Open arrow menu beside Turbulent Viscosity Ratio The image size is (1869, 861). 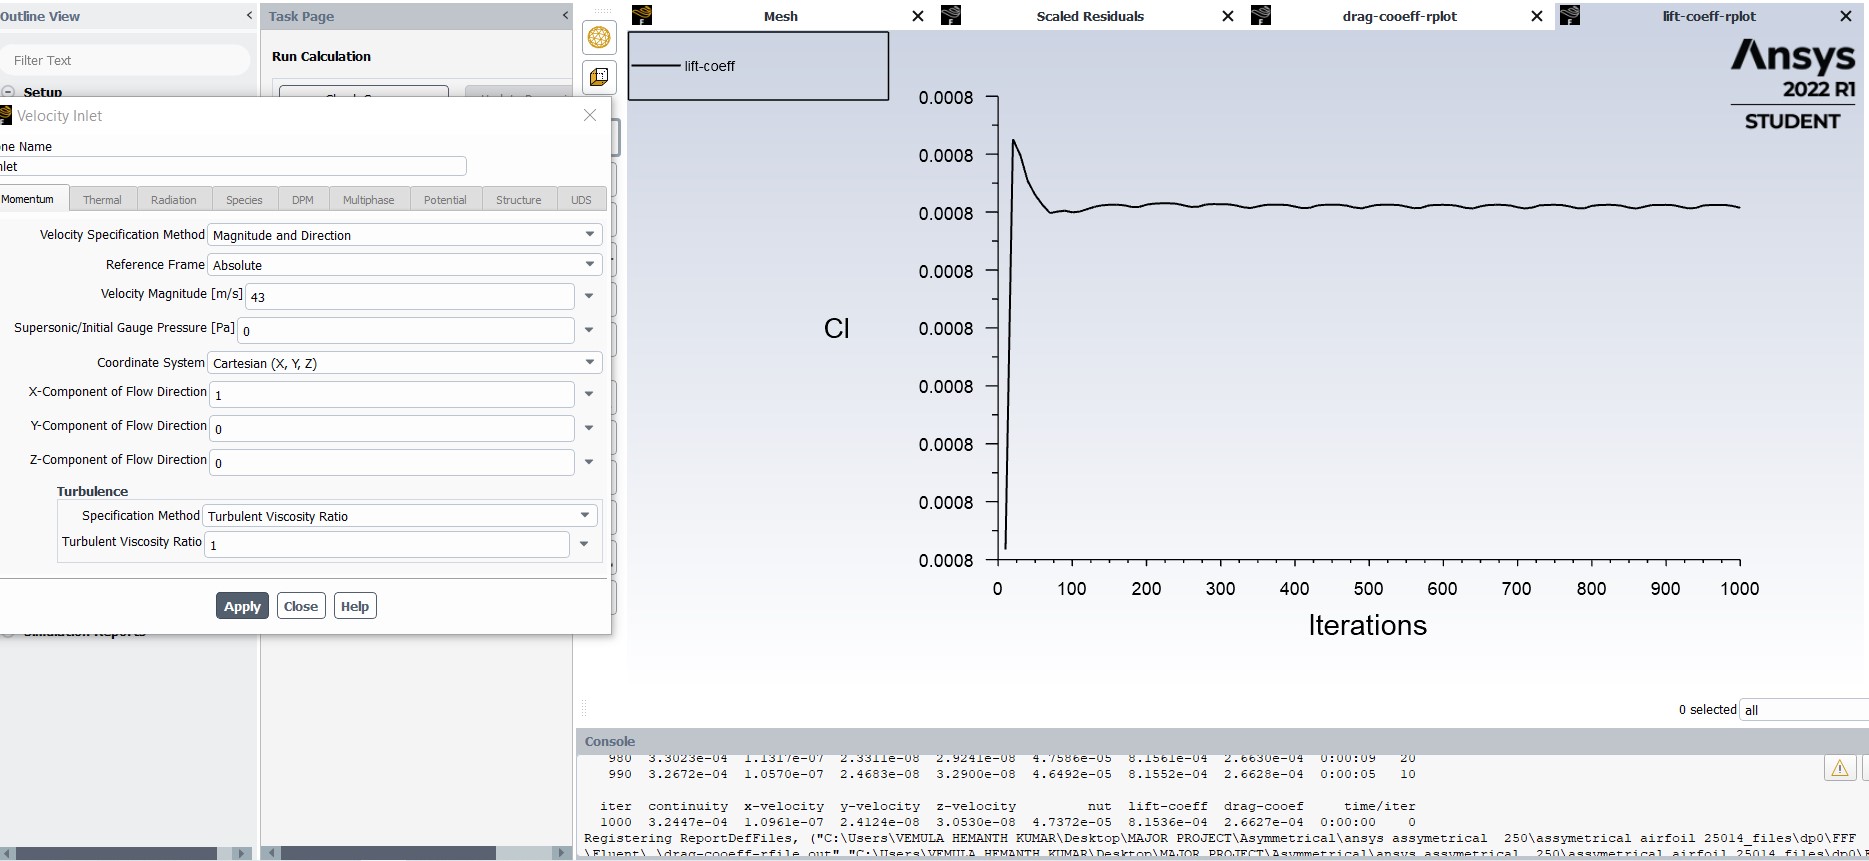(x=584, y=544)
